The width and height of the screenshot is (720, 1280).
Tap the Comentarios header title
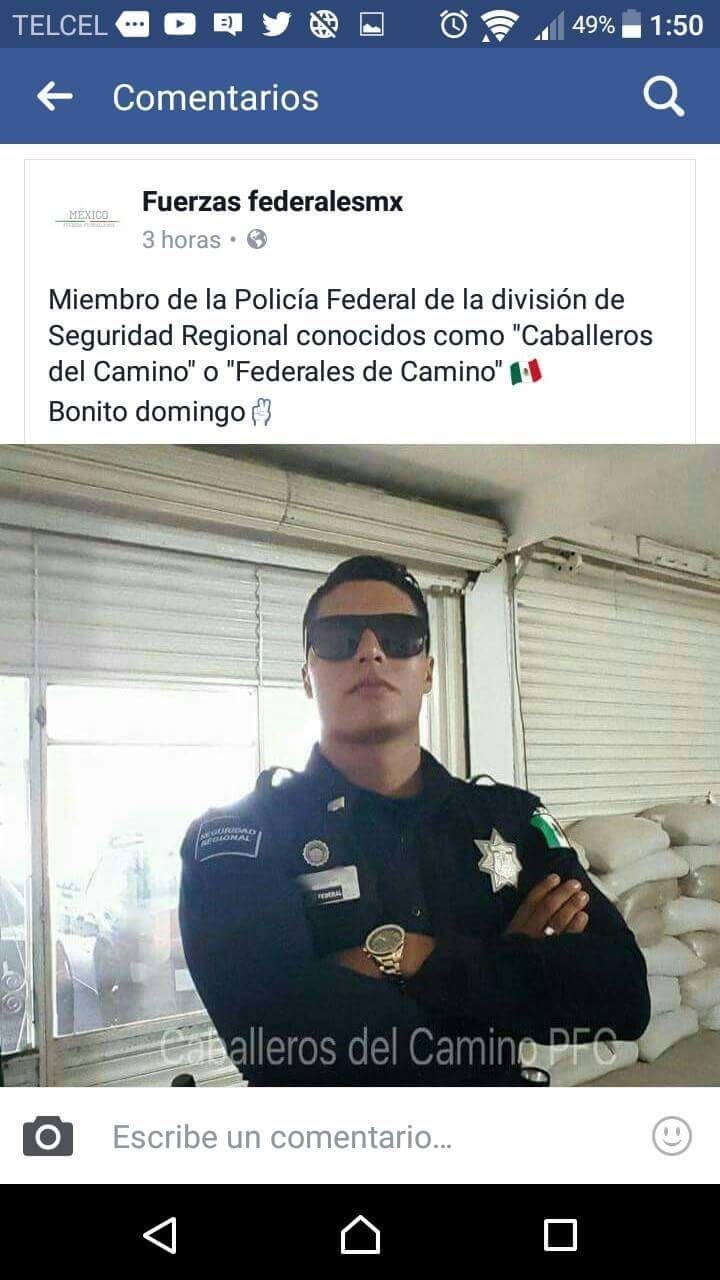215,97
